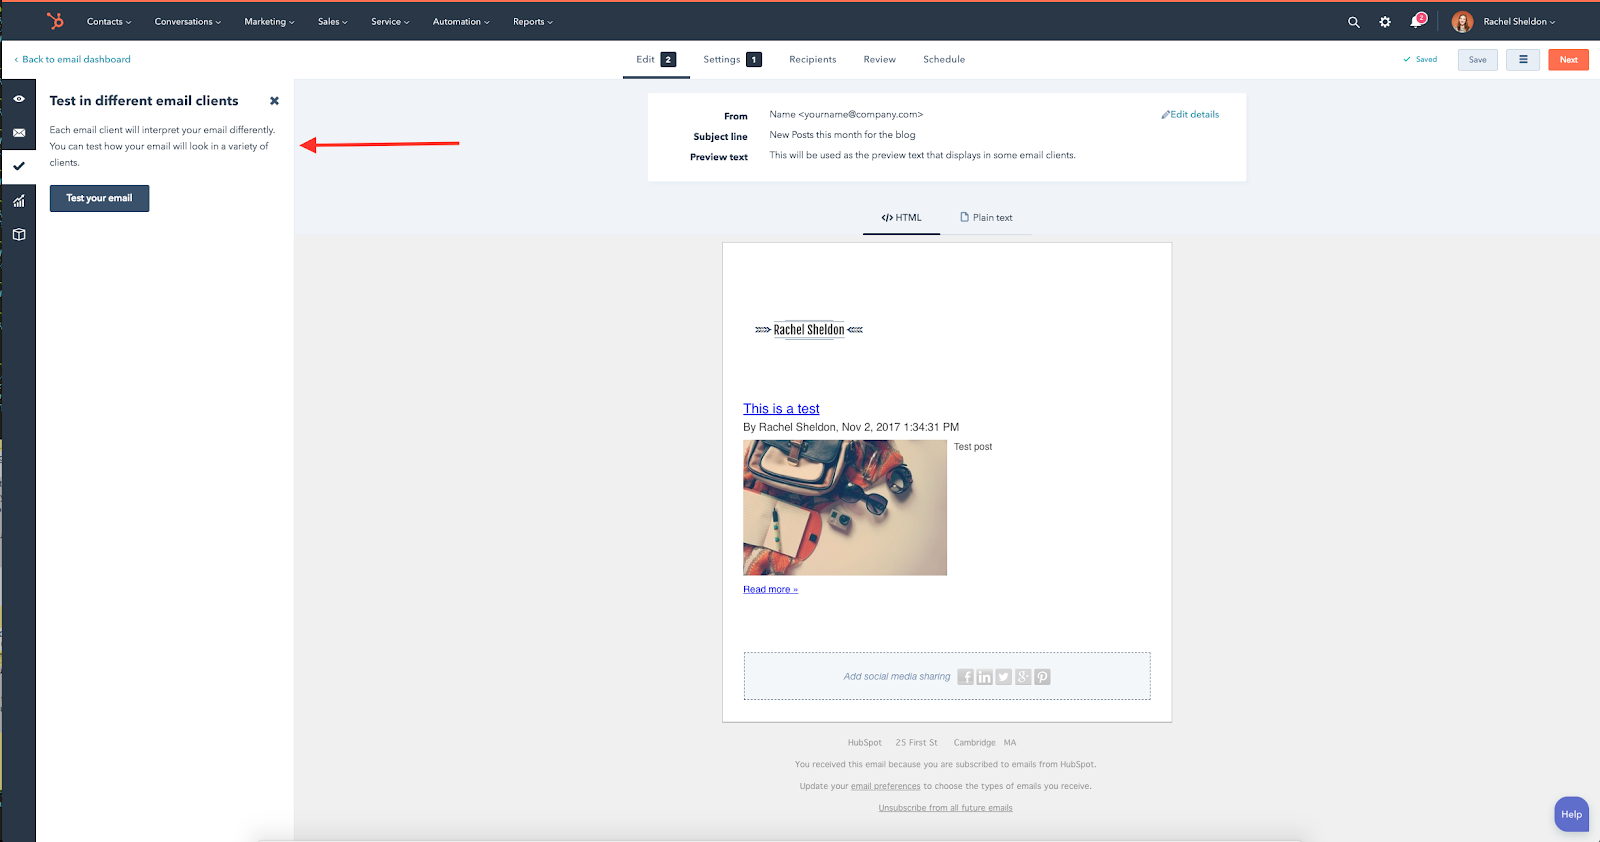Open the settings gear icon
Image resolution: width=1600 pixels, height=842 pixels.
1385,22
